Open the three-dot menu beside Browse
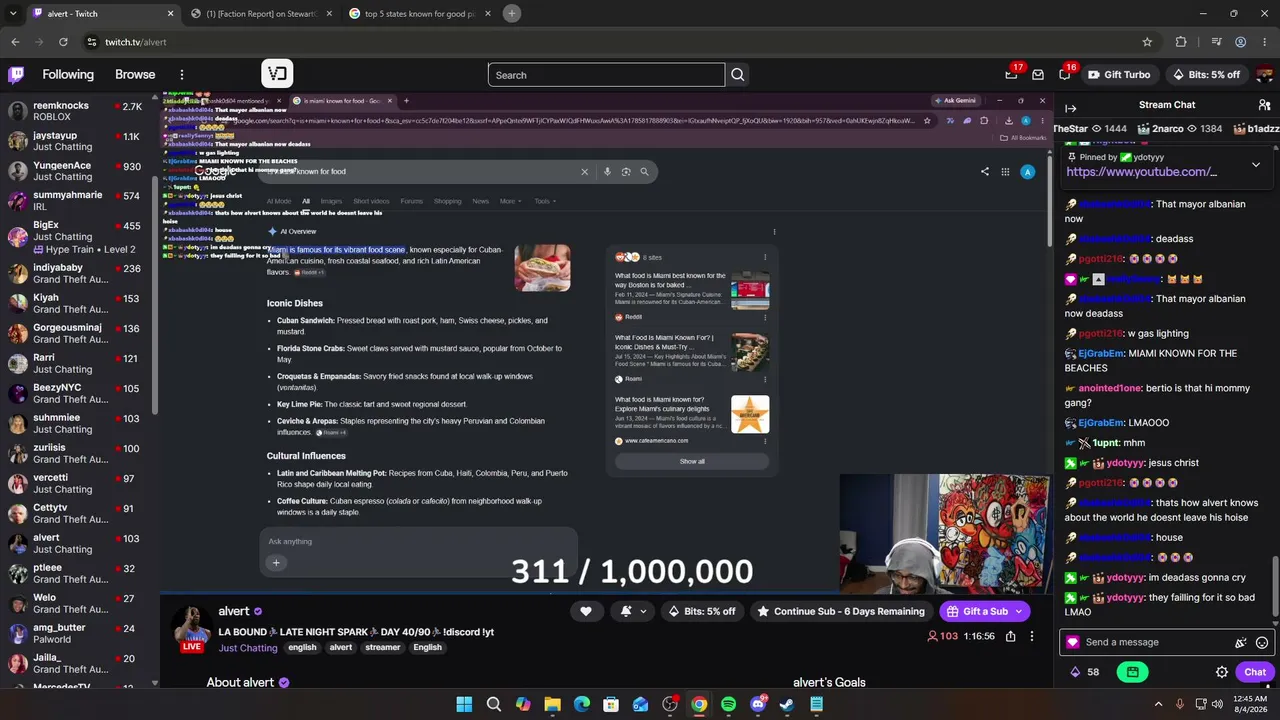Screen dimensions: 1280x720 click(182, 74)
